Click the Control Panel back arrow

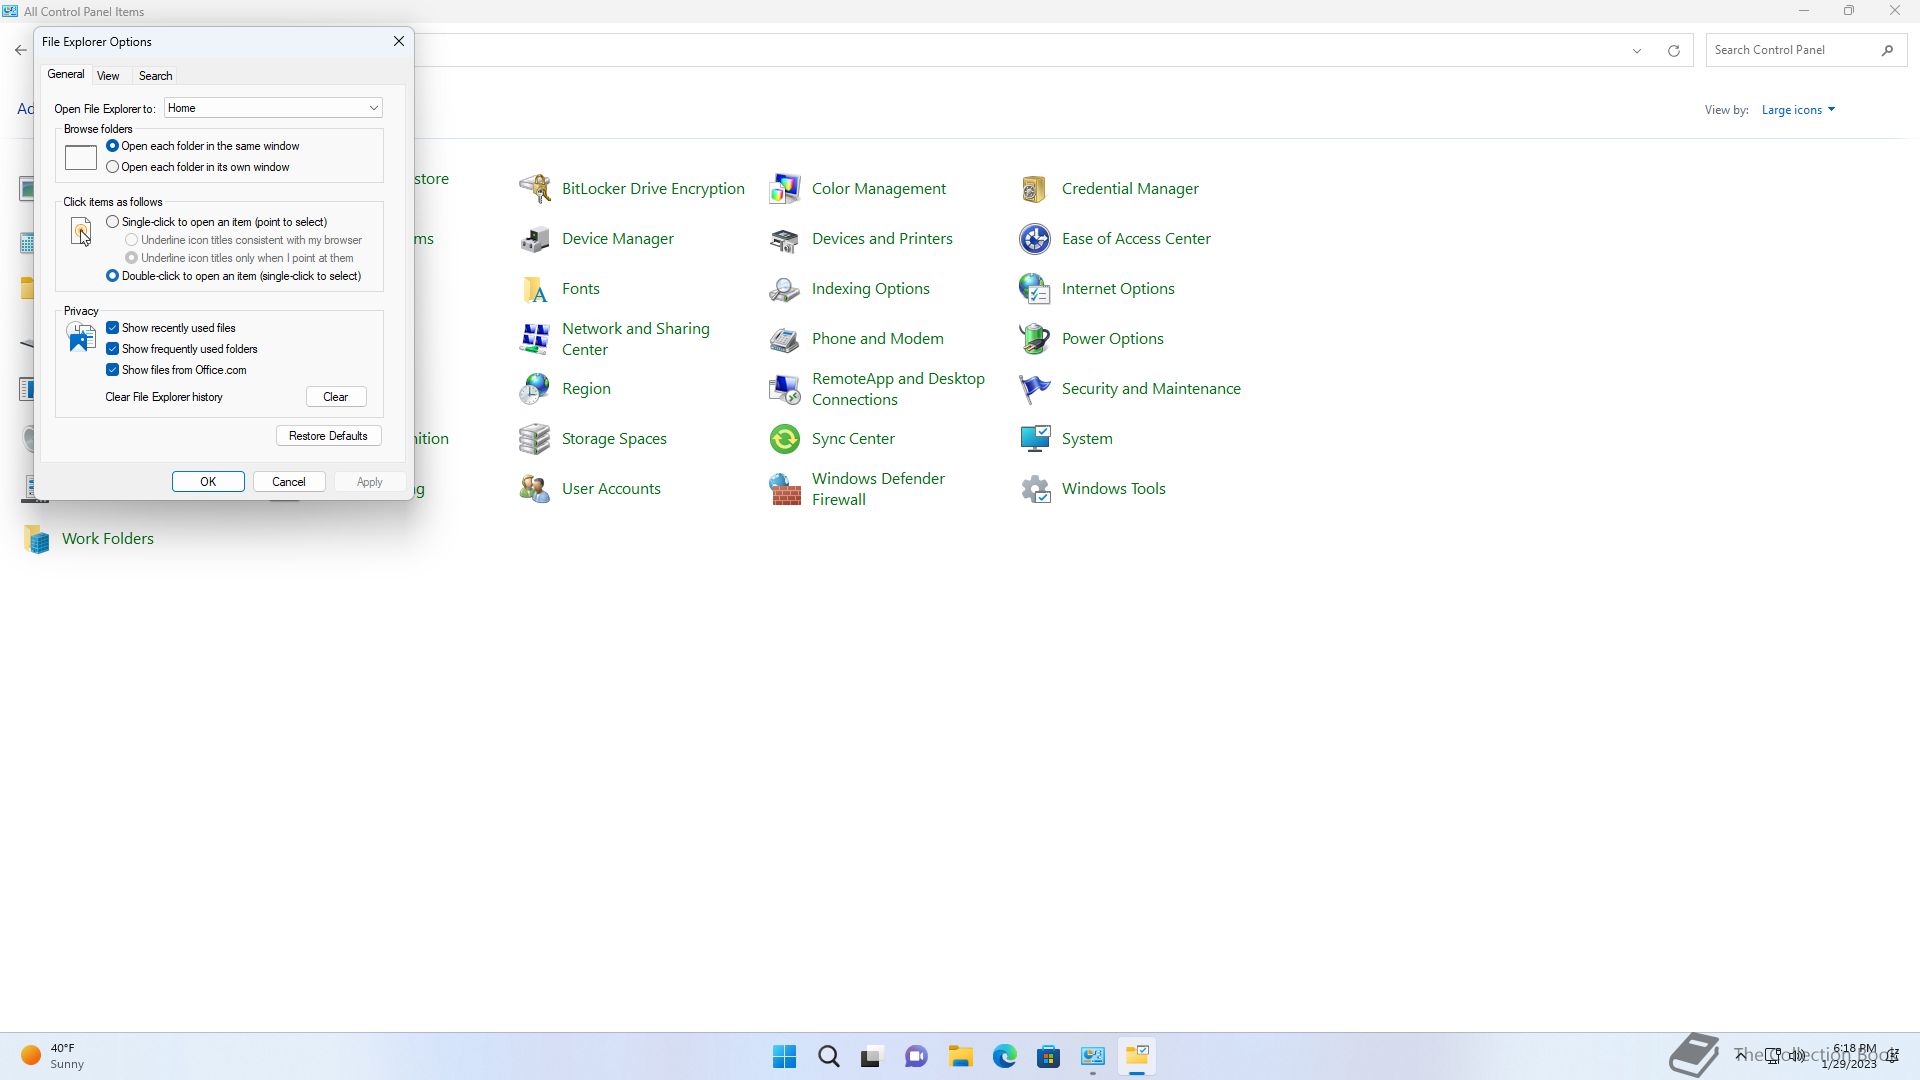20,50
